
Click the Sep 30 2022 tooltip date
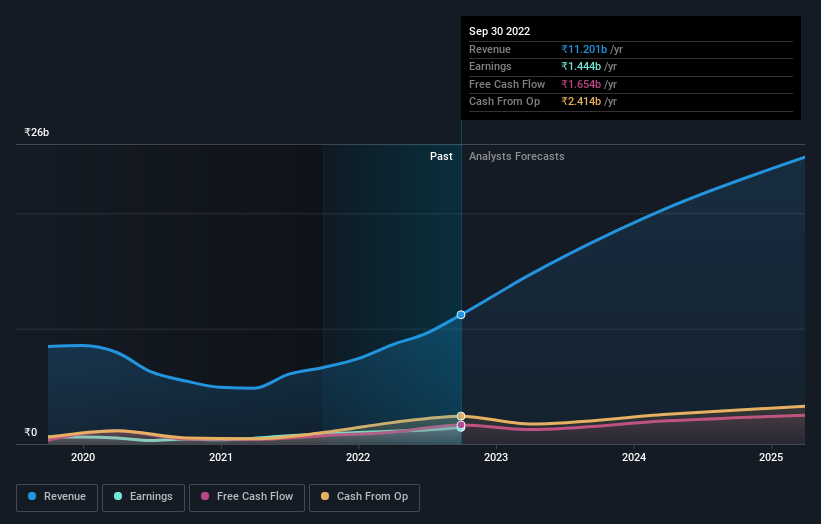click(x=500, y=31)
